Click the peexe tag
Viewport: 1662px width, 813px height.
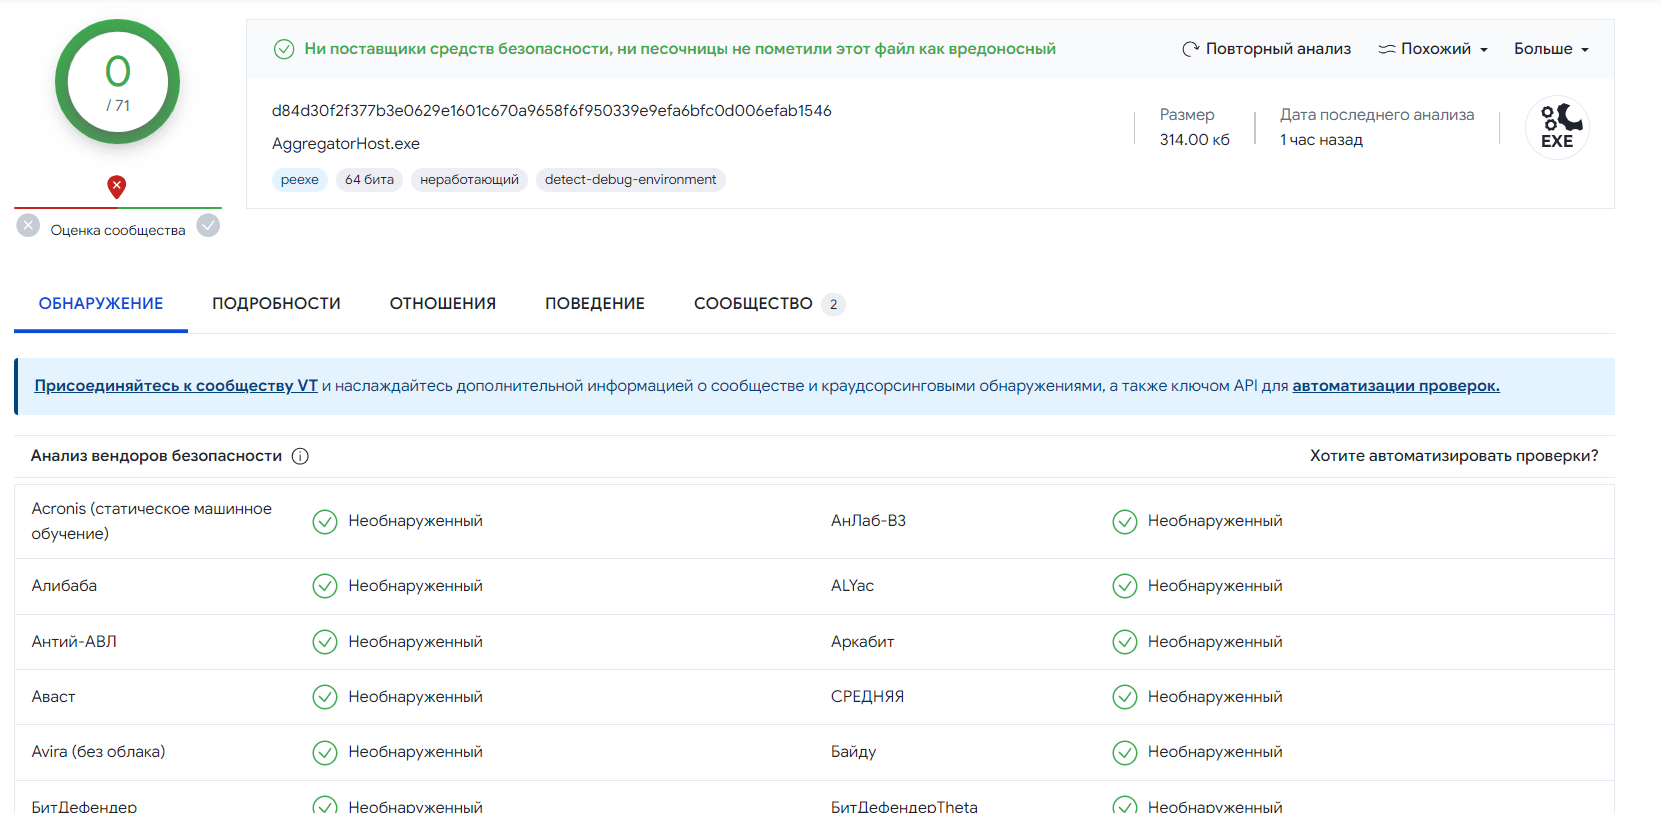[x=300, y=180]
